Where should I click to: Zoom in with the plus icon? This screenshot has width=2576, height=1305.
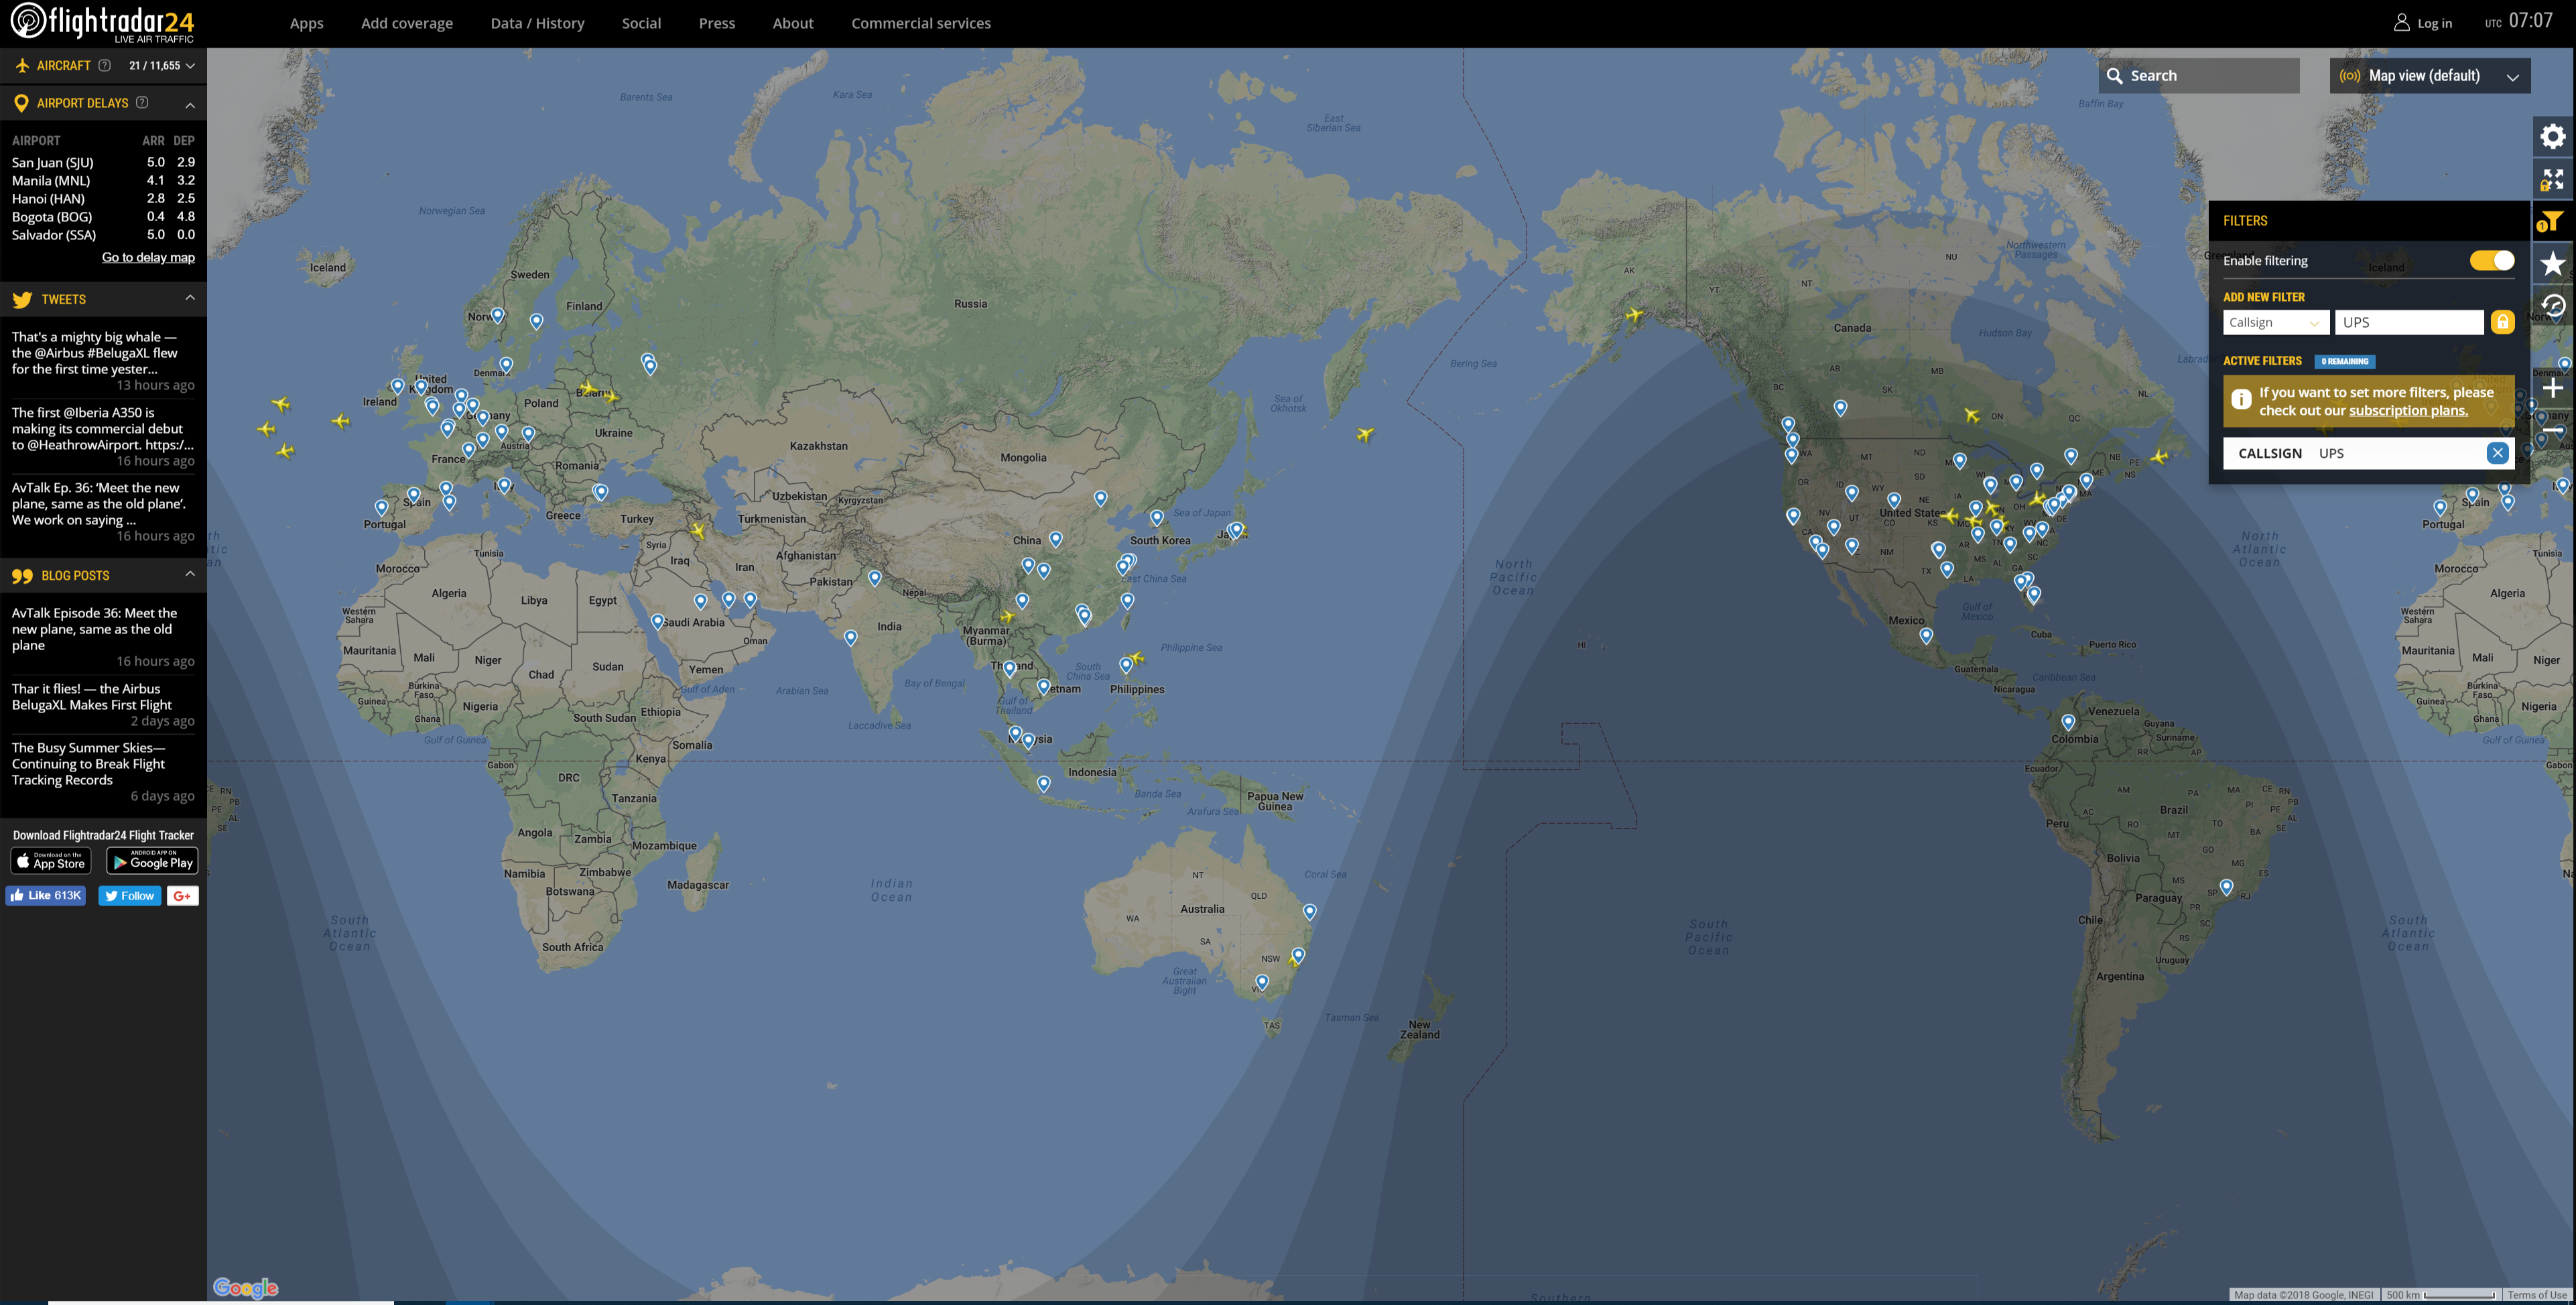[2553, 388]
